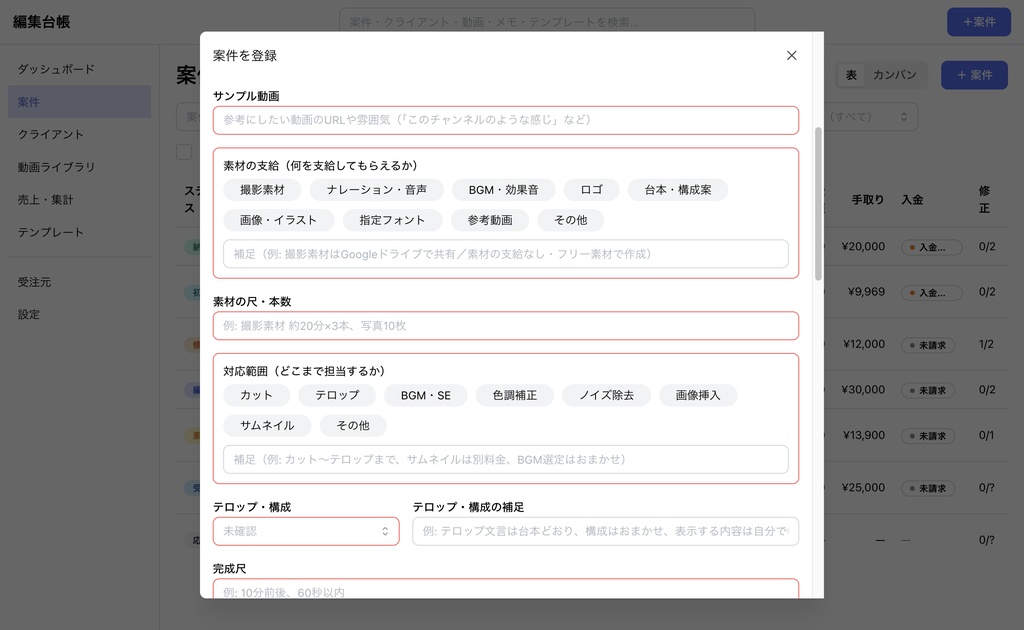Screen dimensions: 1024x630
Task: Toggle the カット chip
Action: 257,396
